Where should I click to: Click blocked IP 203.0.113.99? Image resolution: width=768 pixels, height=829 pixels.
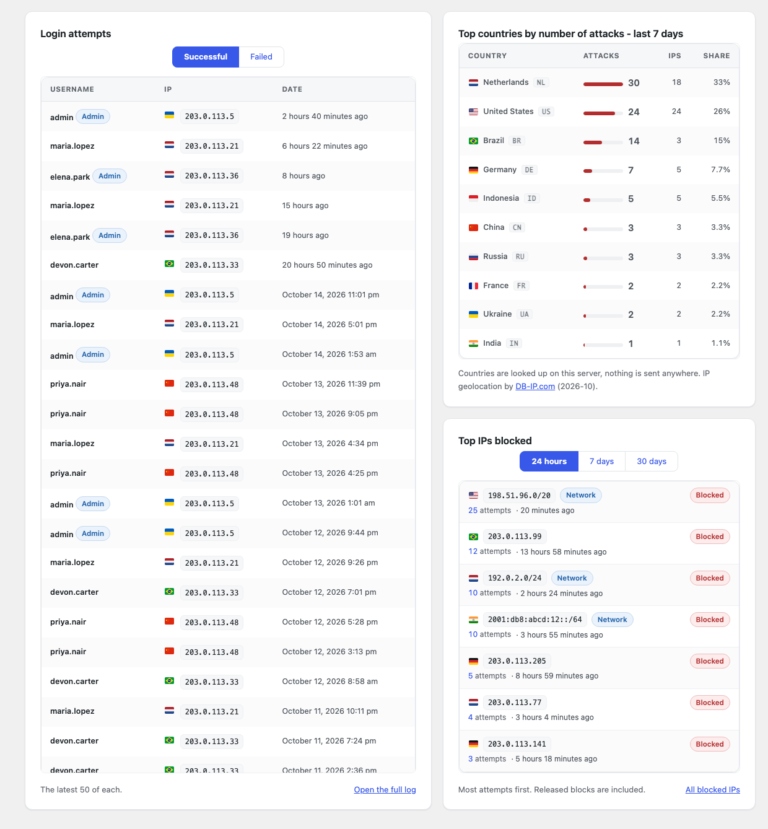coord(514,537)
